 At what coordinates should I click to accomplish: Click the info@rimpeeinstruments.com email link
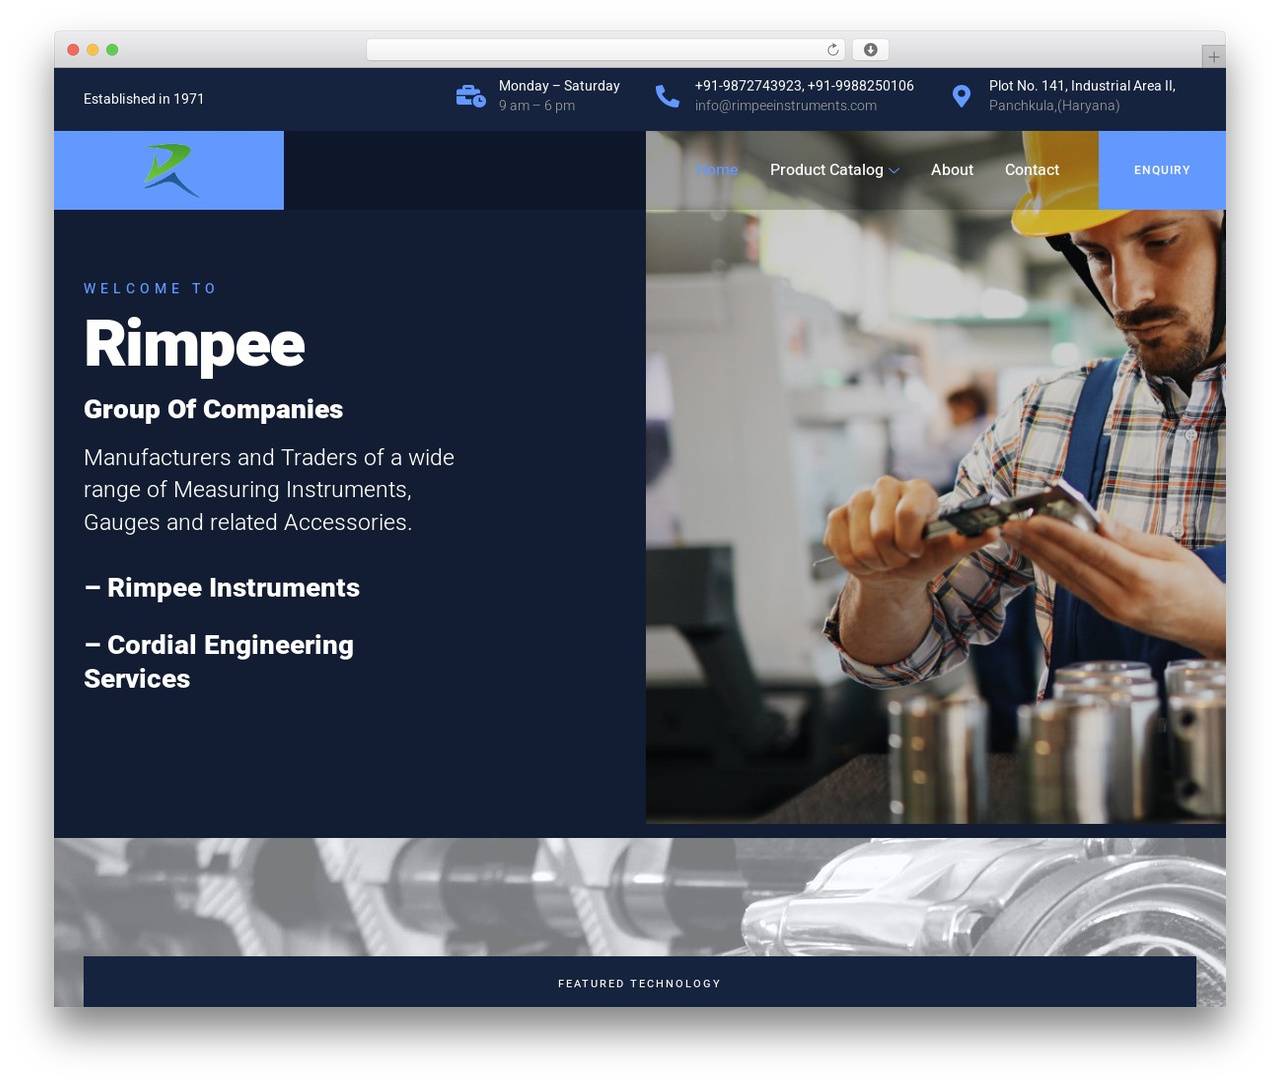786,106
